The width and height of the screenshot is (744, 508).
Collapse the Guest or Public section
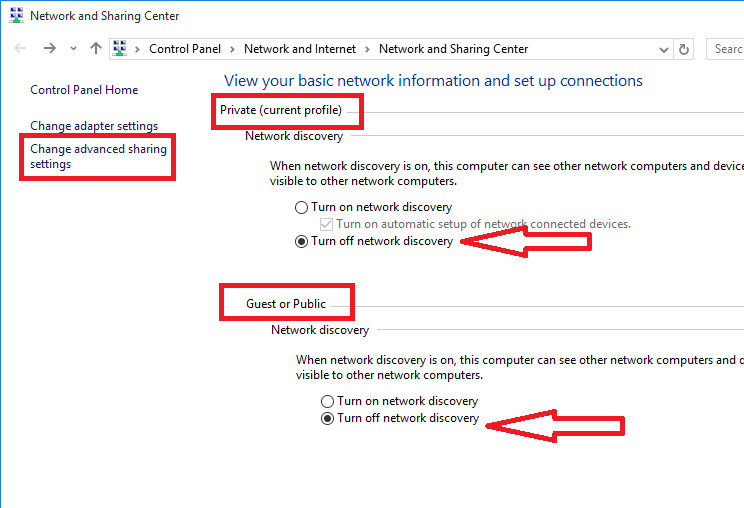click(286, 304)
